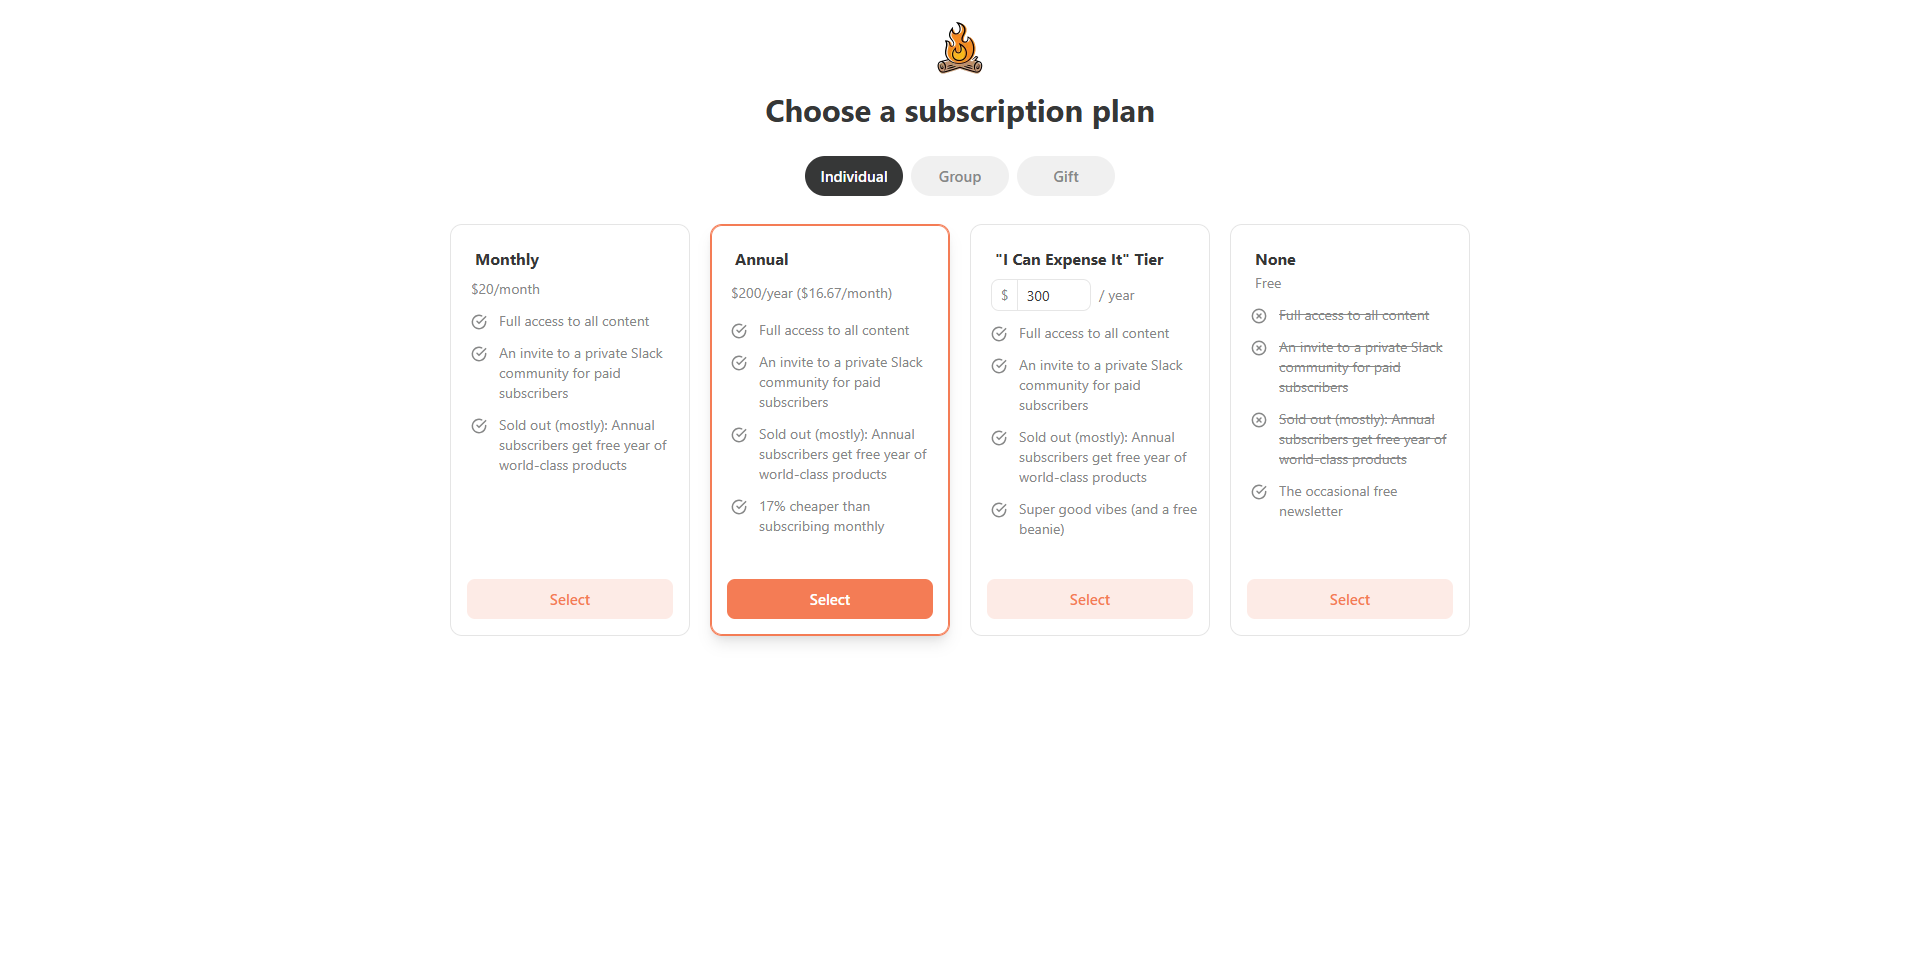Screen dimensions: 1920x963
Task: Click X icon beside struck-through Slack invite
Action: [1259, 348]
